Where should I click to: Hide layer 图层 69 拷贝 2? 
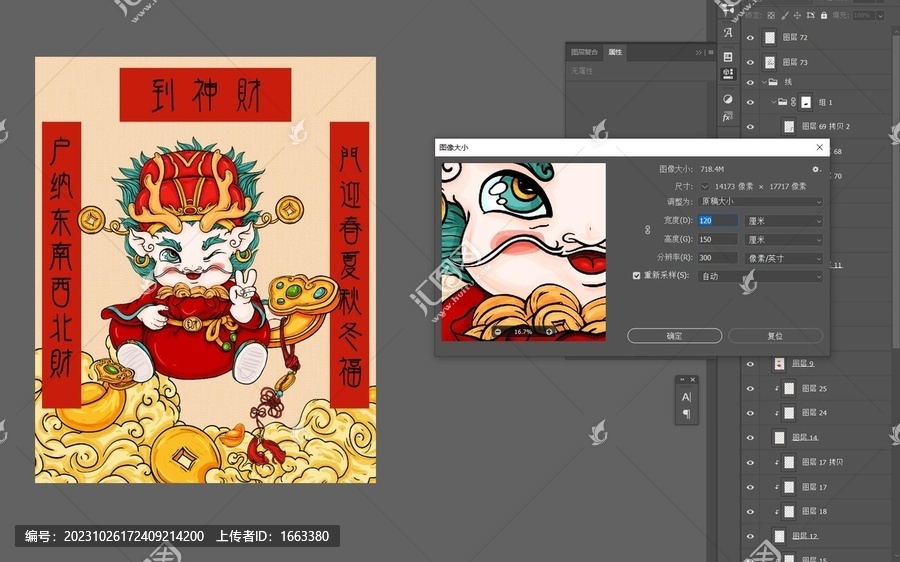(750, 127)
